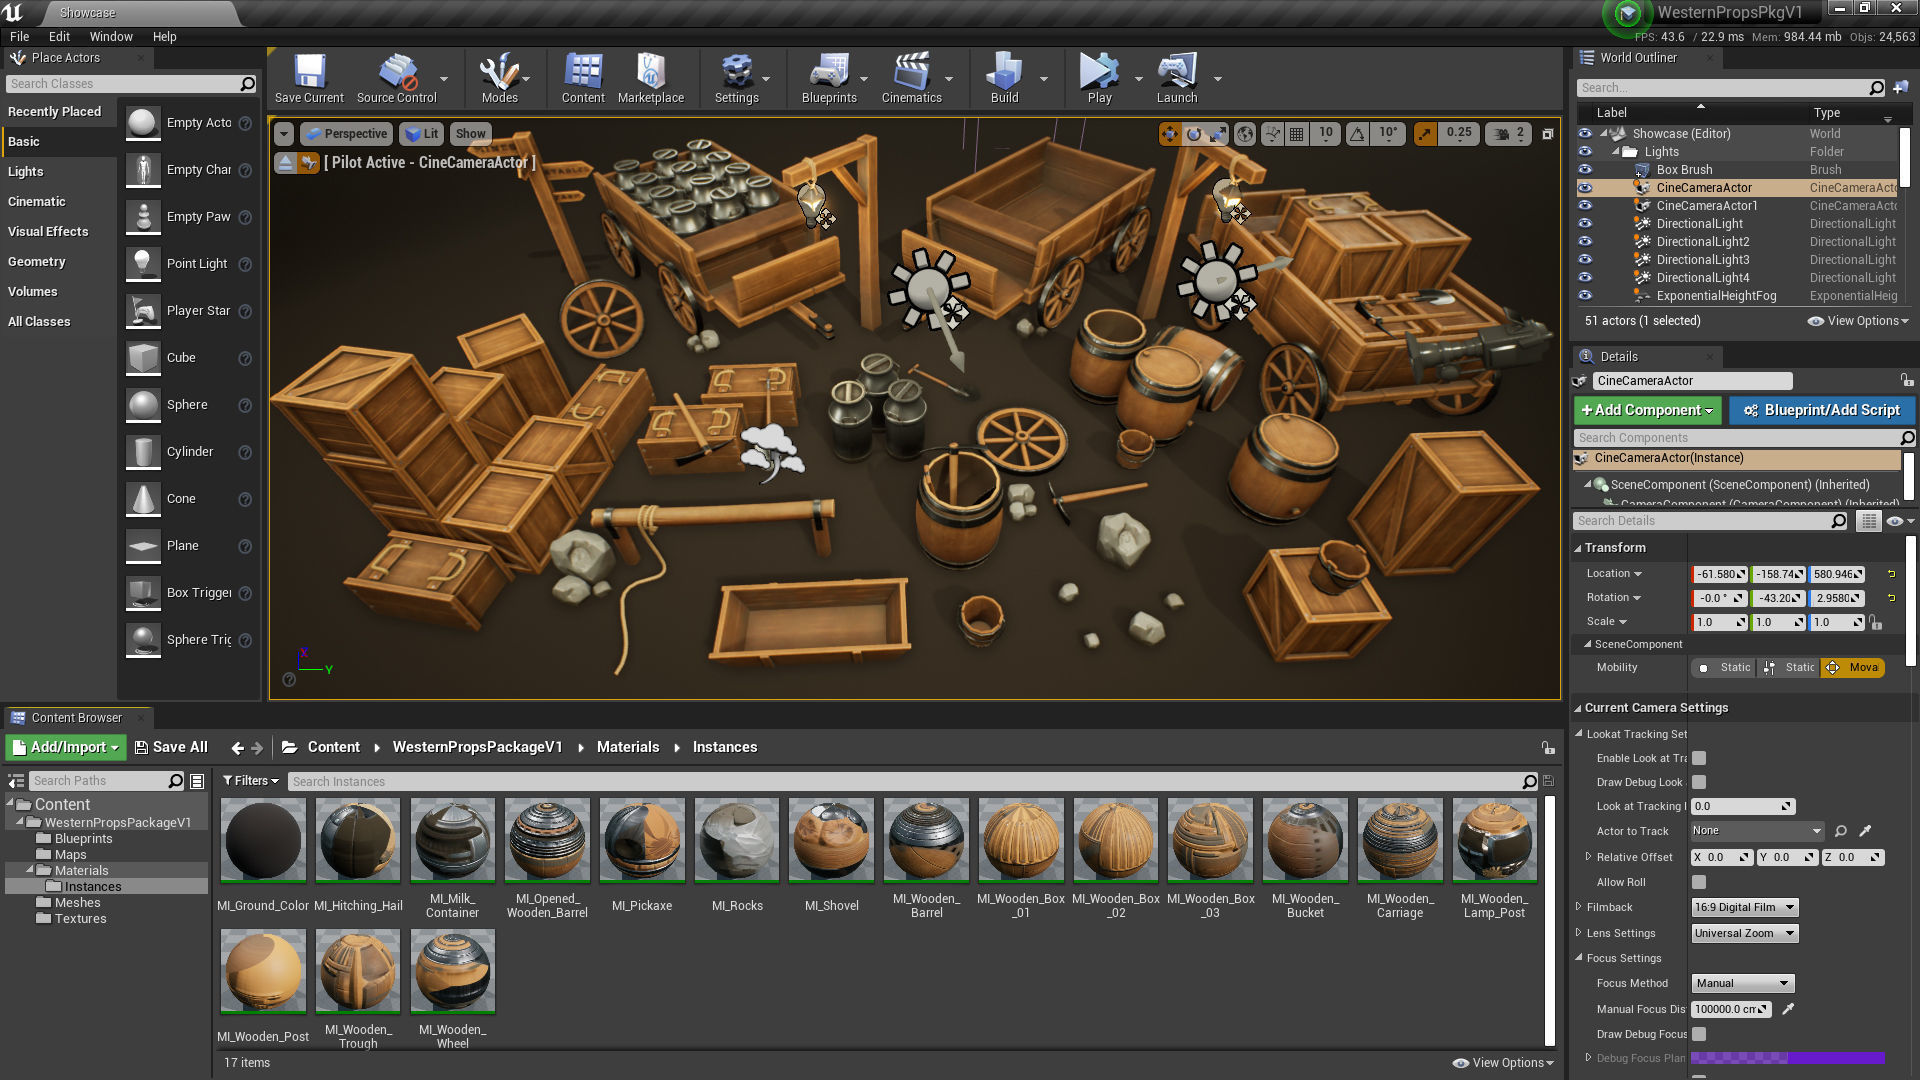The image size is (1920, 1080).
Task: Hide DirectionalLight2 using its eye icon
Action: point(1585,242)
